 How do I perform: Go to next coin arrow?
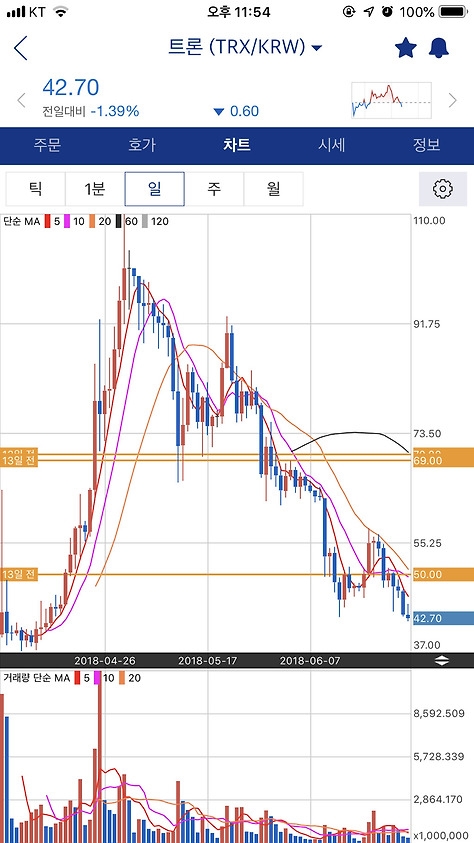coord(453,100)
